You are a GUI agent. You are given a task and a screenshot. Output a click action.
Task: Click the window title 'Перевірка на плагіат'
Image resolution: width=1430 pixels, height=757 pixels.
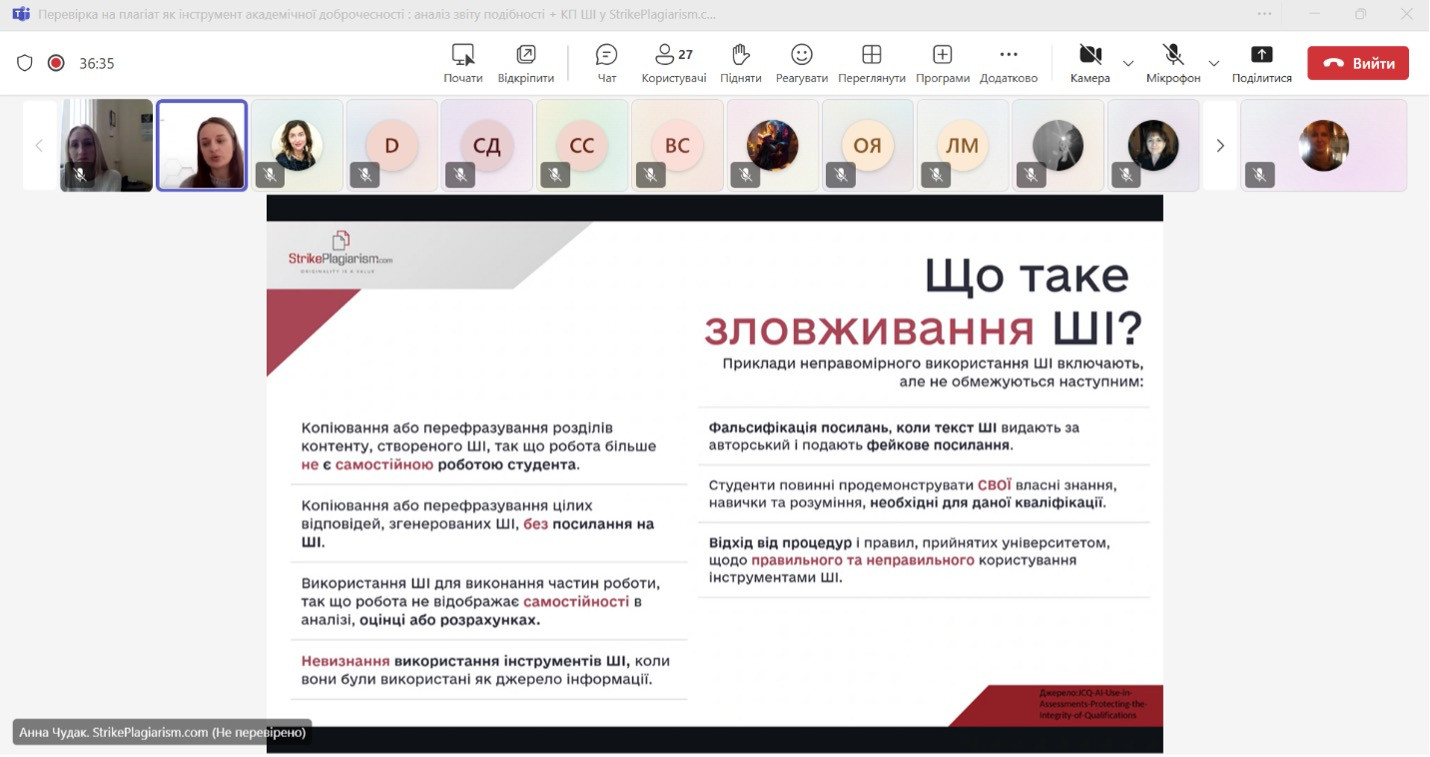377,15
